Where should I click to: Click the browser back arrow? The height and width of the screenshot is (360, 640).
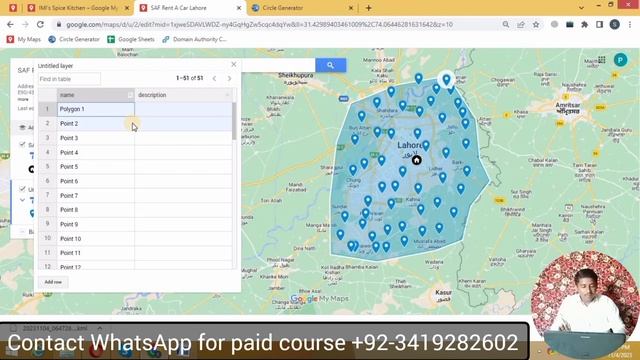tap(10, 24)
